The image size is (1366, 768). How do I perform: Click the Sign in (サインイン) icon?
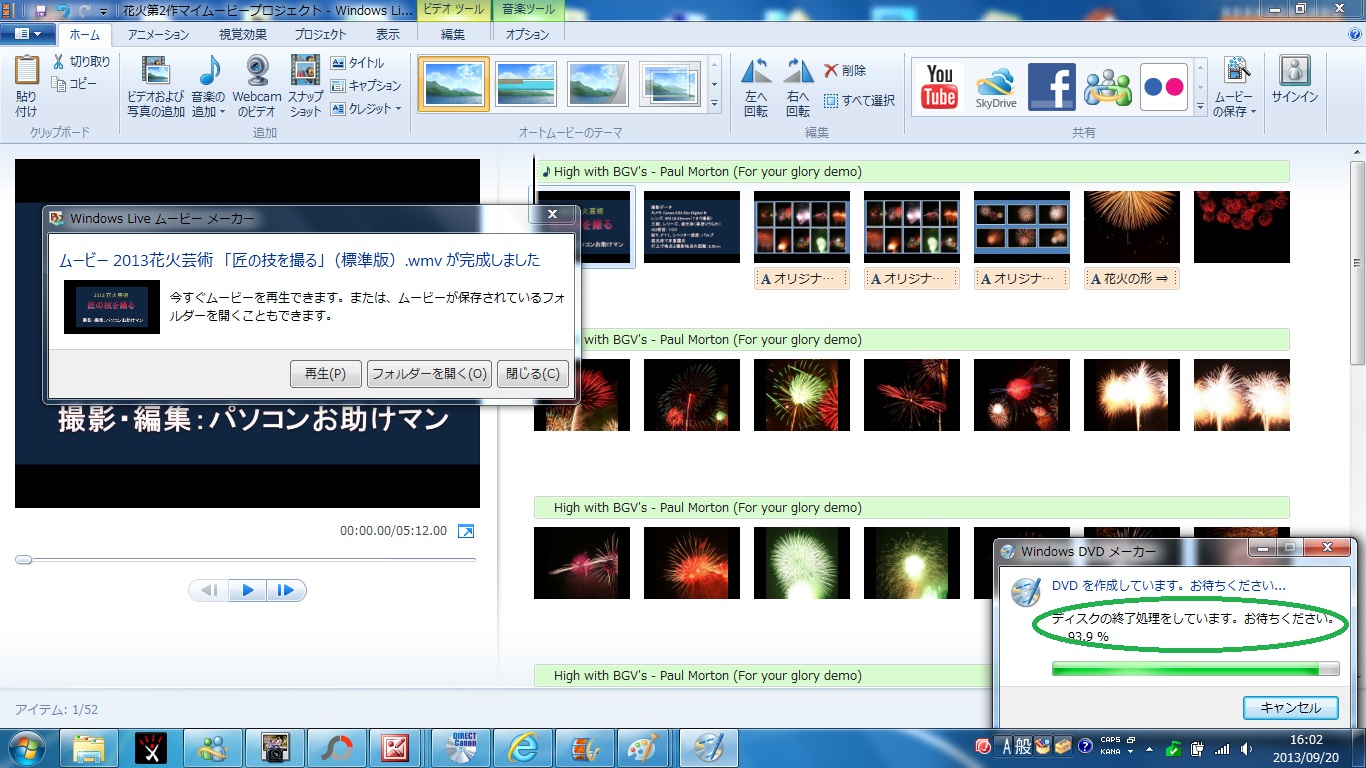pyautogui.click(x=1295, y=70)
